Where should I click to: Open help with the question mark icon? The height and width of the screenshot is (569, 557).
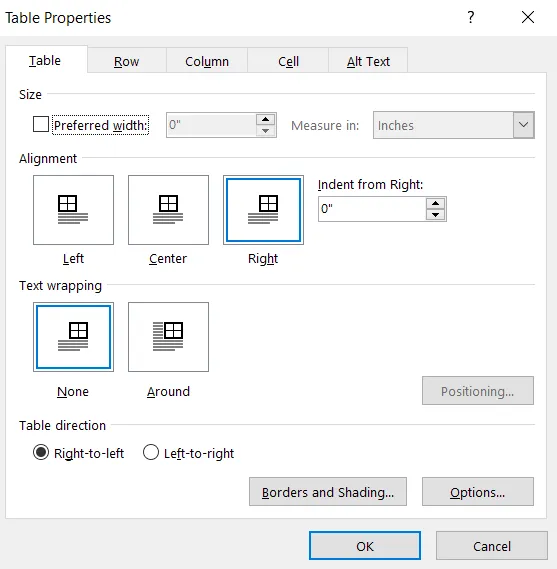(x=471, y=17)
